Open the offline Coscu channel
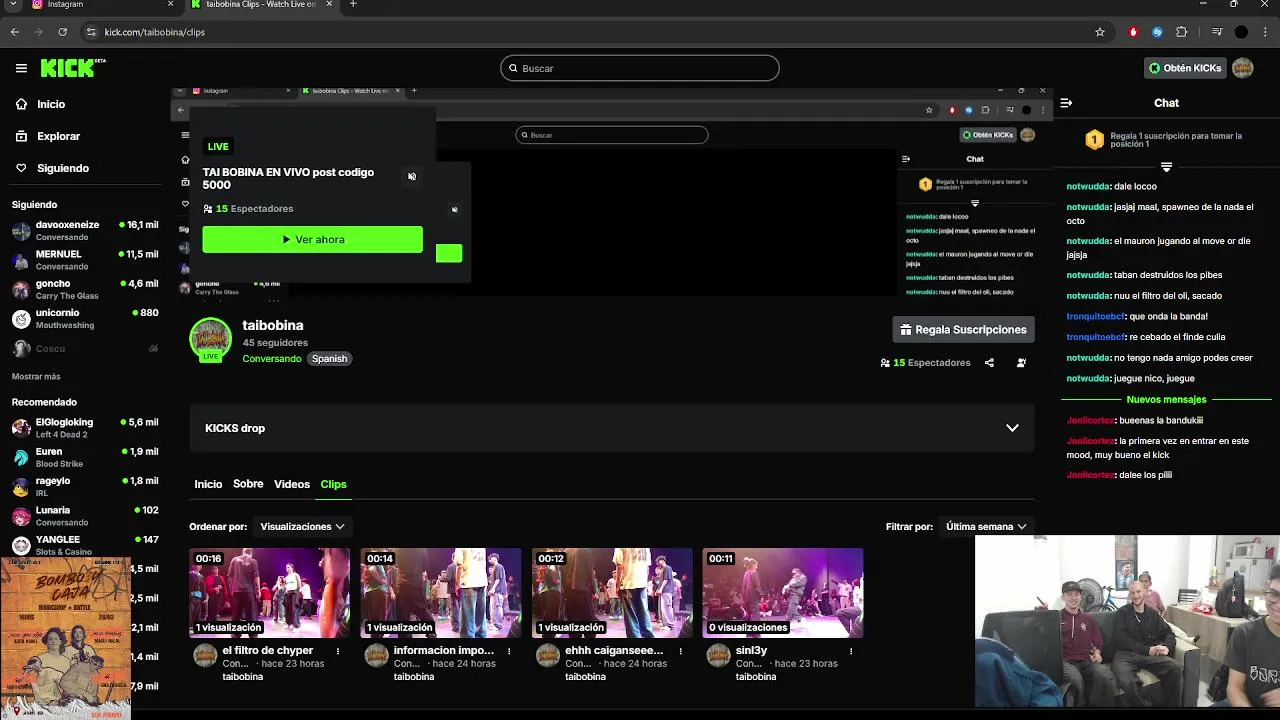 pyautogui.click(x=85, y=348)
